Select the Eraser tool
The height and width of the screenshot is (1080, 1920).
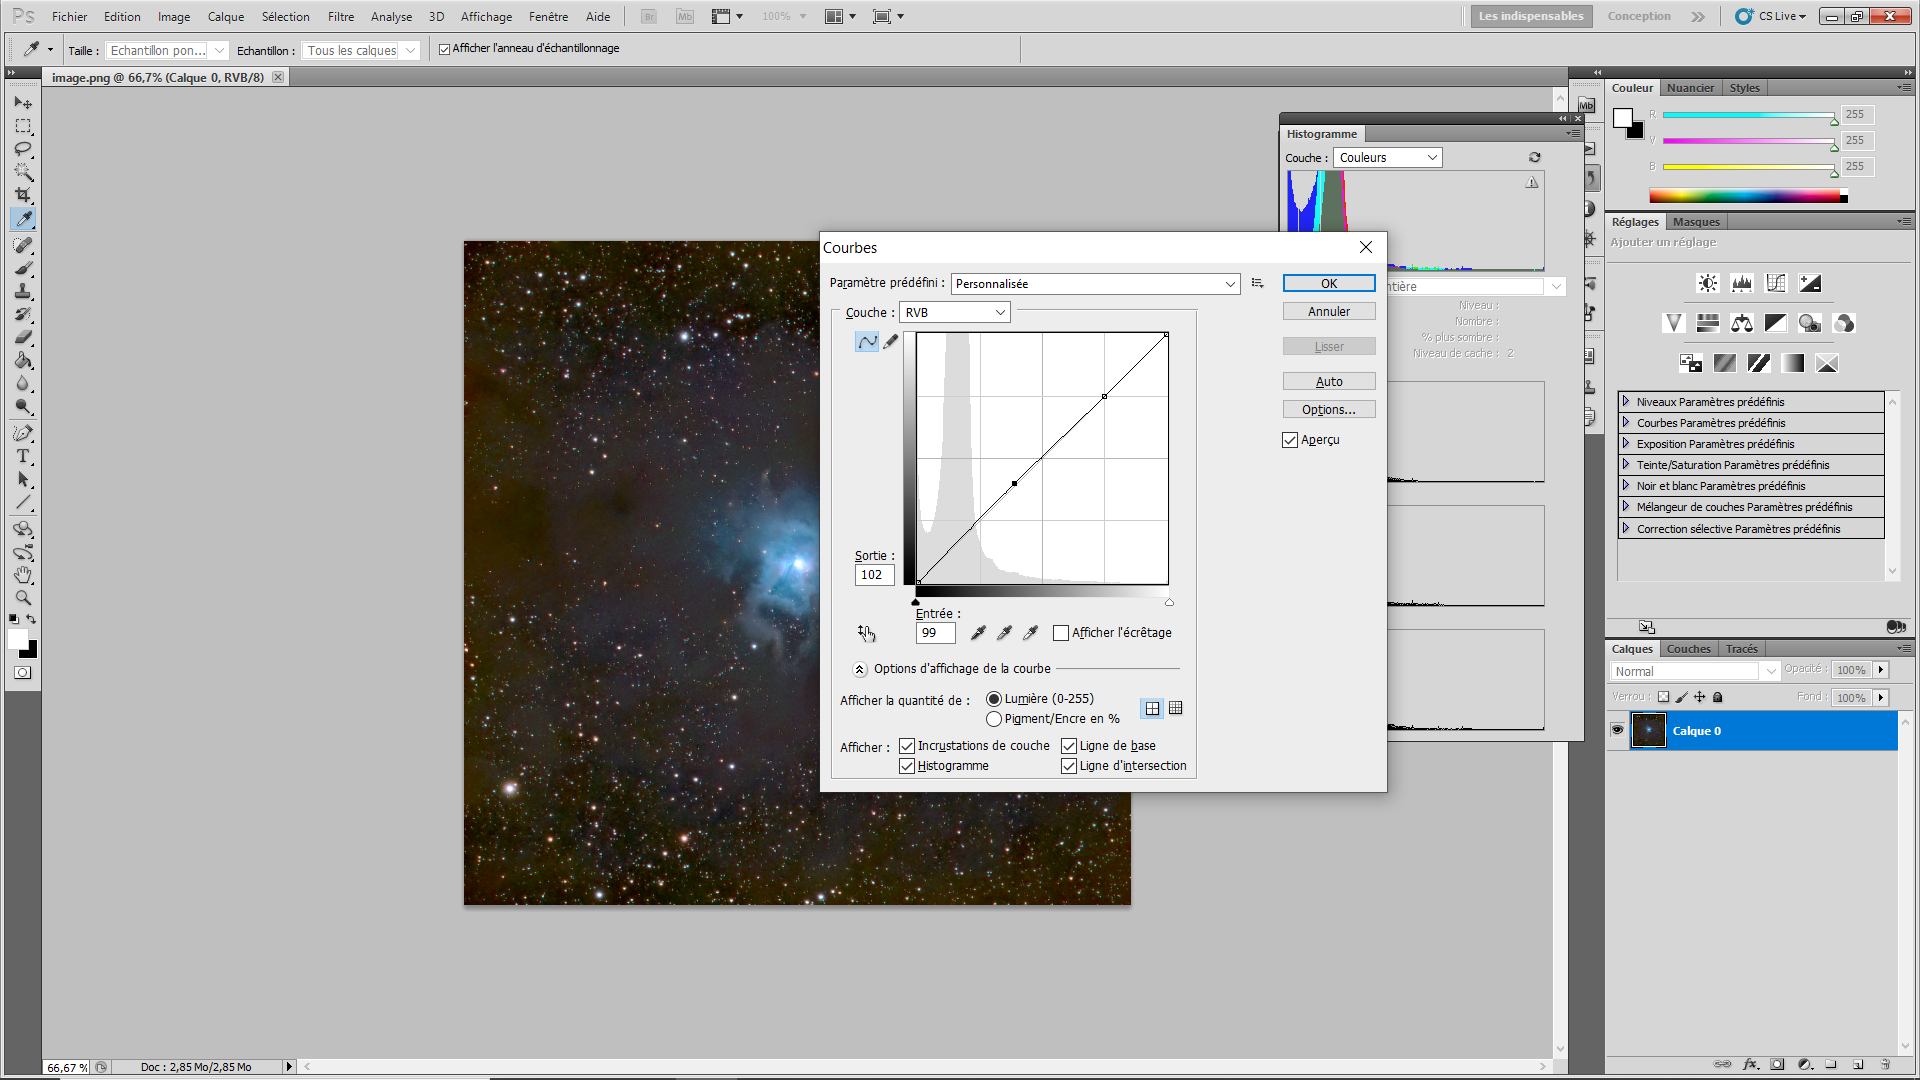pos(23,337)
